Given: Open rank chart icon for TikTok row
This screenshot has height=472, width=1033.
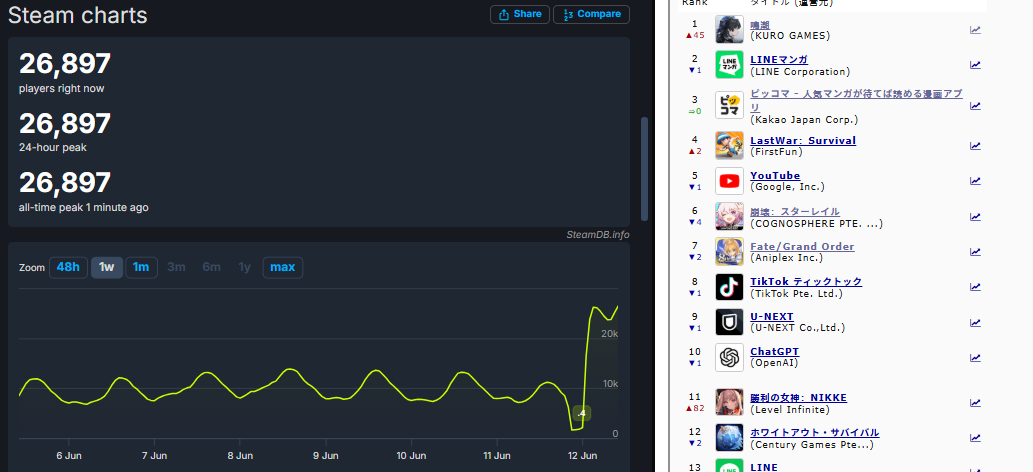Looking at the screenshot, I should pyautogui.click(x=975, y=287).
